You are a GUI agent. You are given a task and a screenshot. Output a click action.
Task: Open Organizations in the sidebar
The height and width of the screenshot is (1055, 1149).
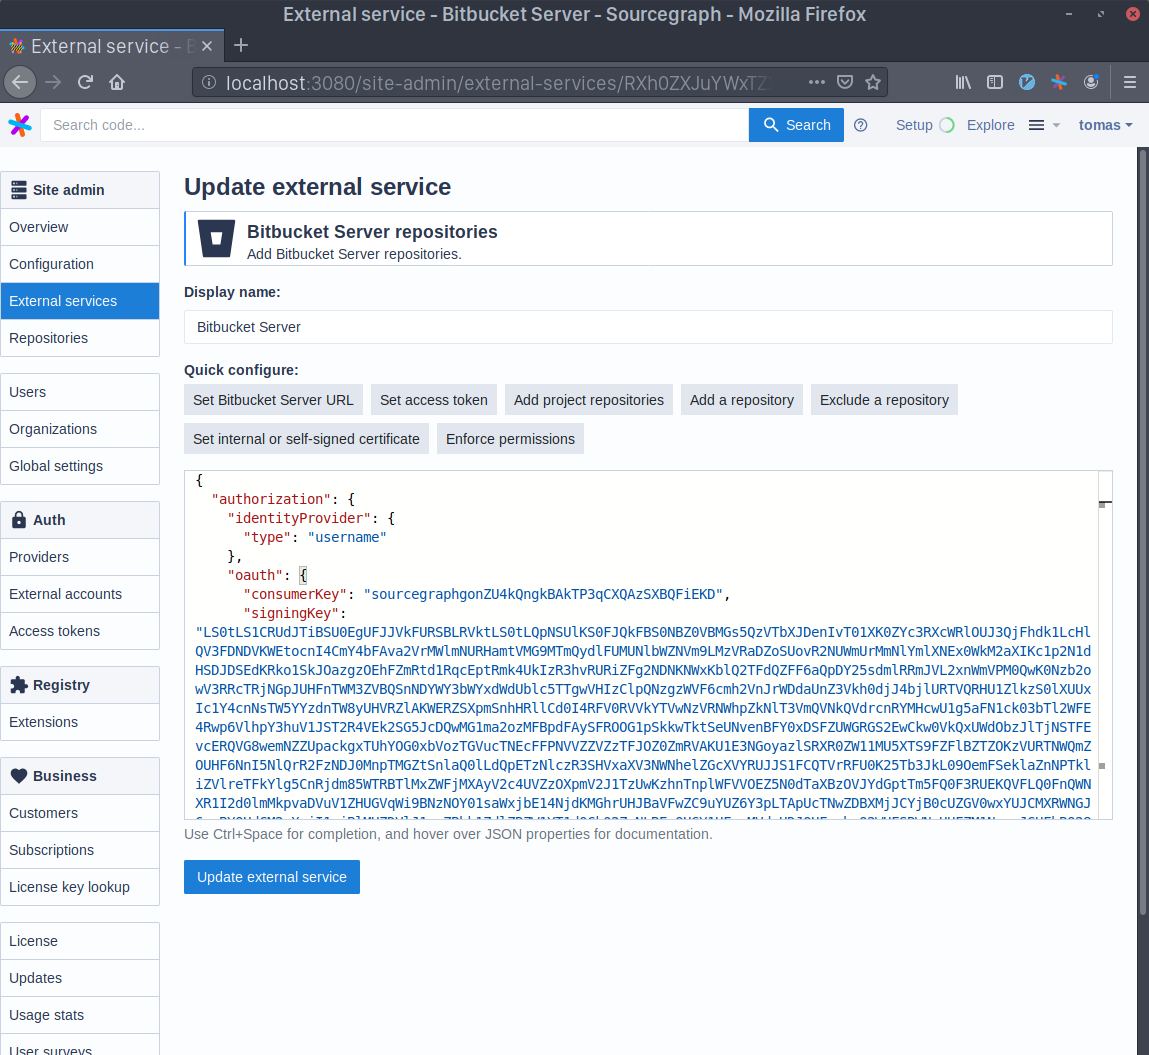click(x=80, y=429)
